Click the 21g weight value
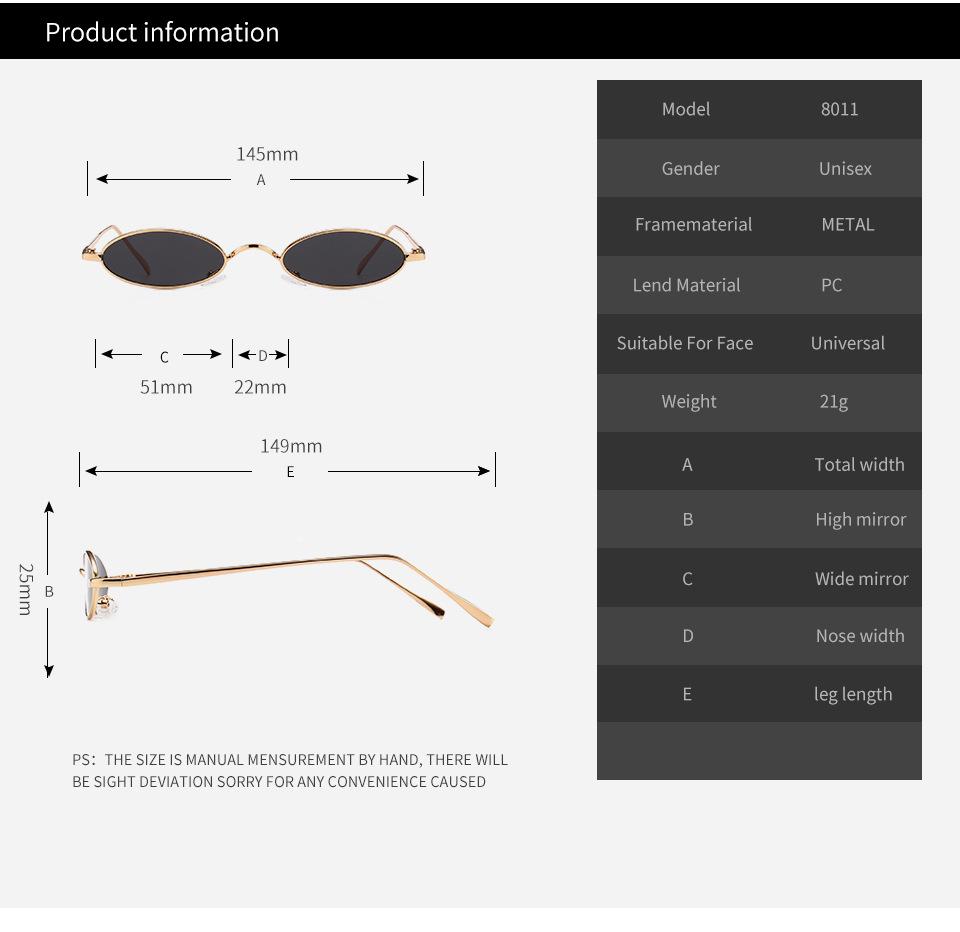960x932 pixels. point(834,402)
